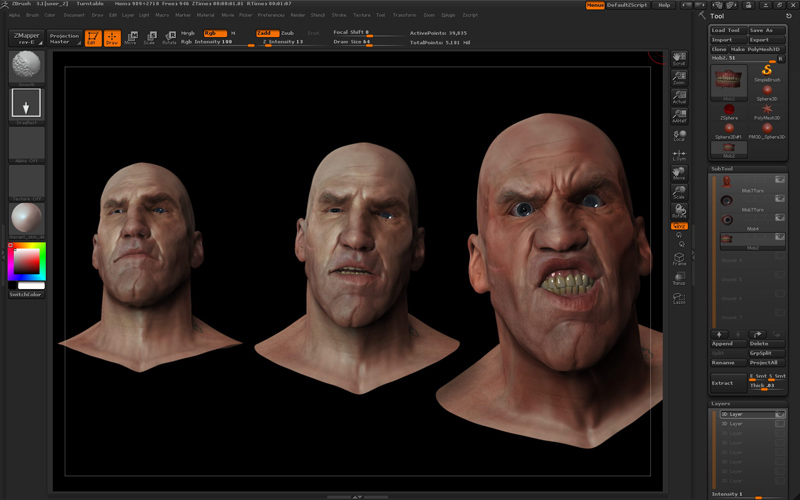Image resolution: width=800 pixels, height=500 pixels.
Task: Select the SimpleBrush tool
Action: [x=767, y=72]
